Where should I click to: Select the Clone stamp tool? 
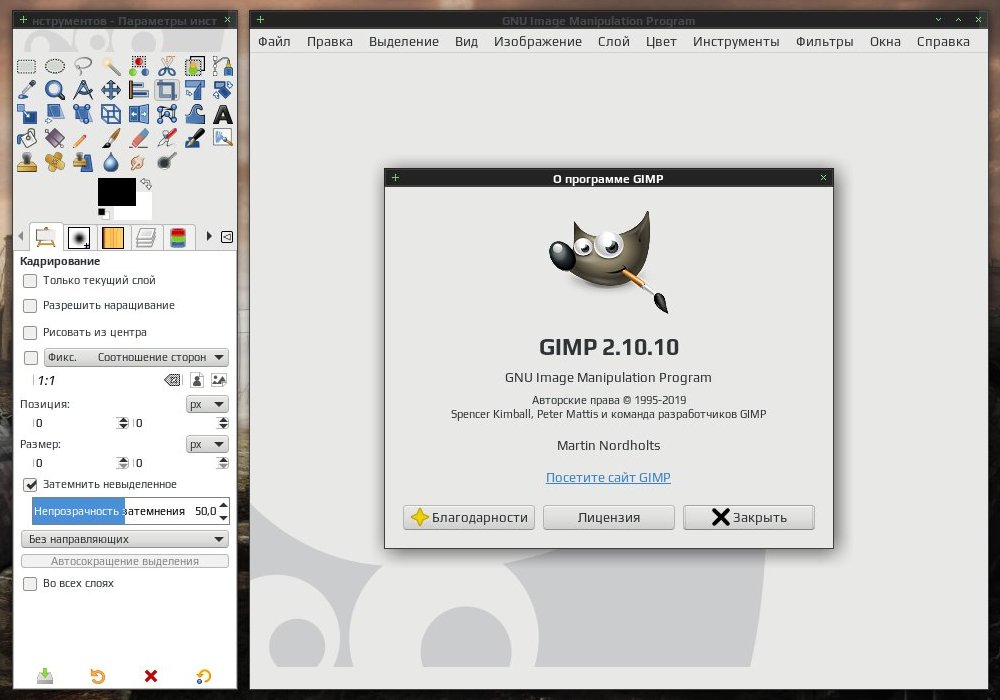coord(26,162)
